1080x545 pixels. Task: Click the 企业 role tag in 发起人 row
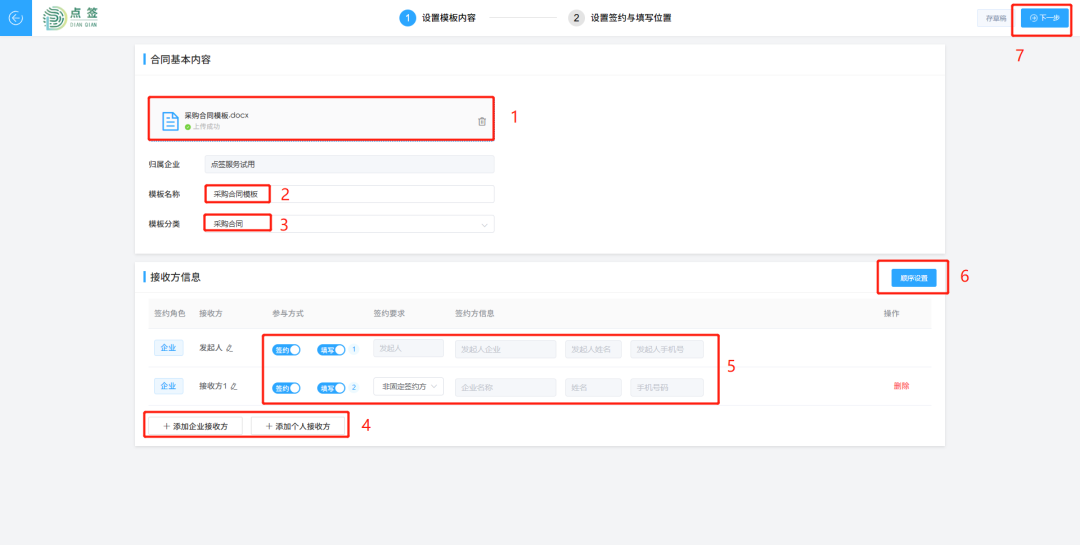pos(168,348)
